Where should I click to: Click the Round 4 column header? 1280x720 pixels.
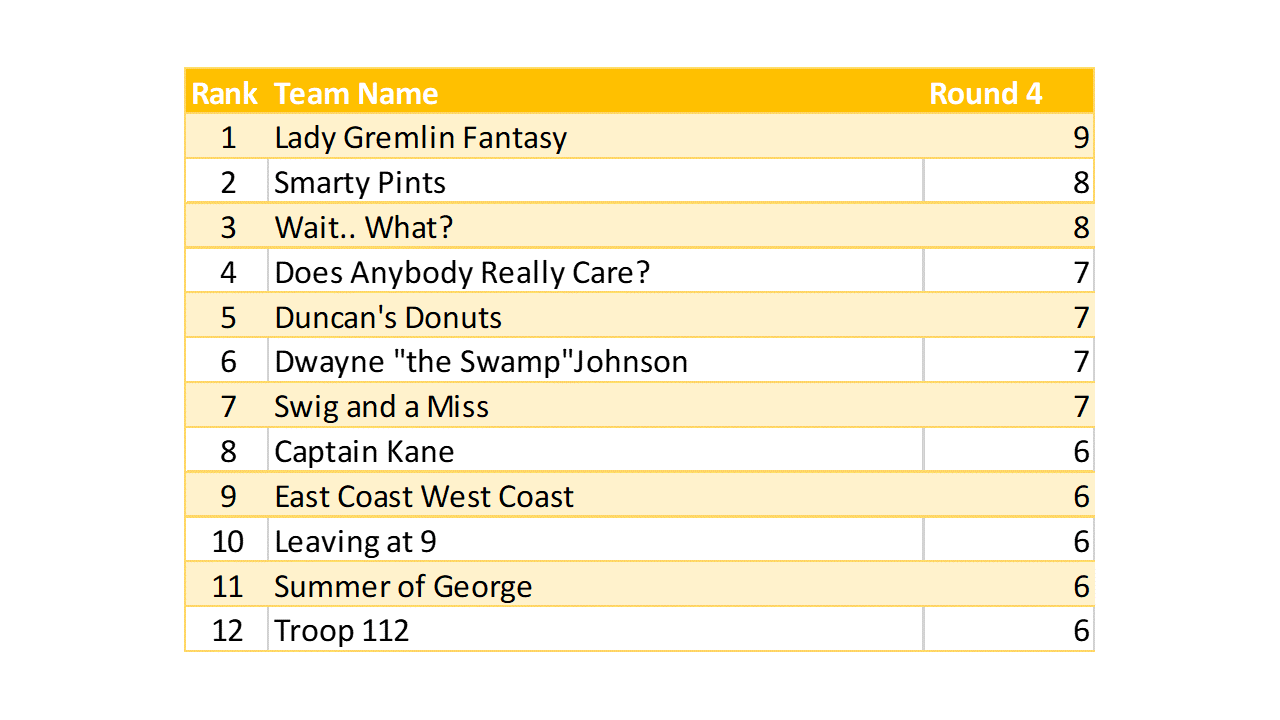click(x=986, y=93)
